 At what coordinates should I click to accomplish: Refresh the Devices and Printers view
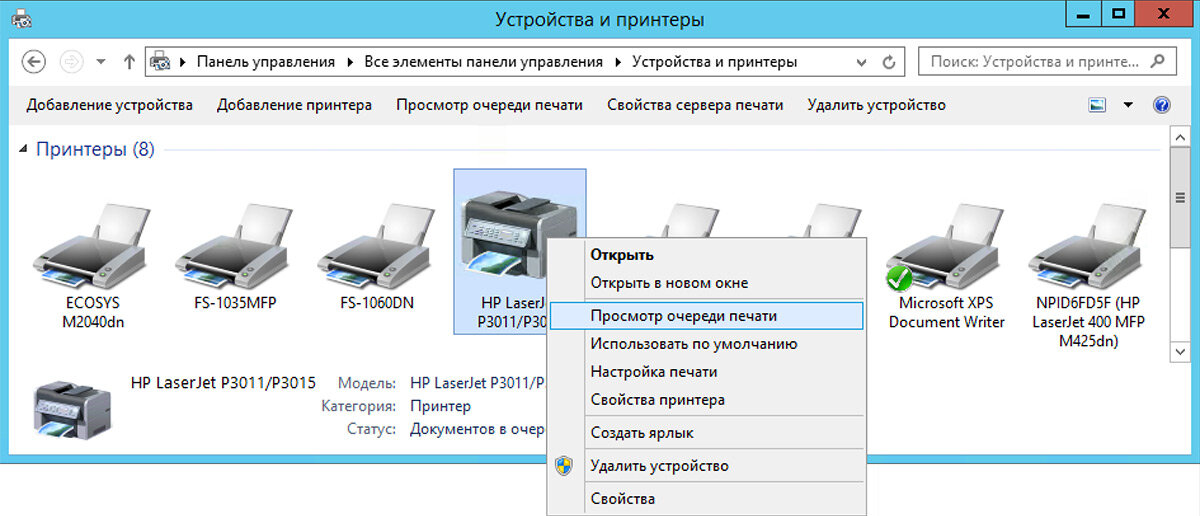point(888,62)
